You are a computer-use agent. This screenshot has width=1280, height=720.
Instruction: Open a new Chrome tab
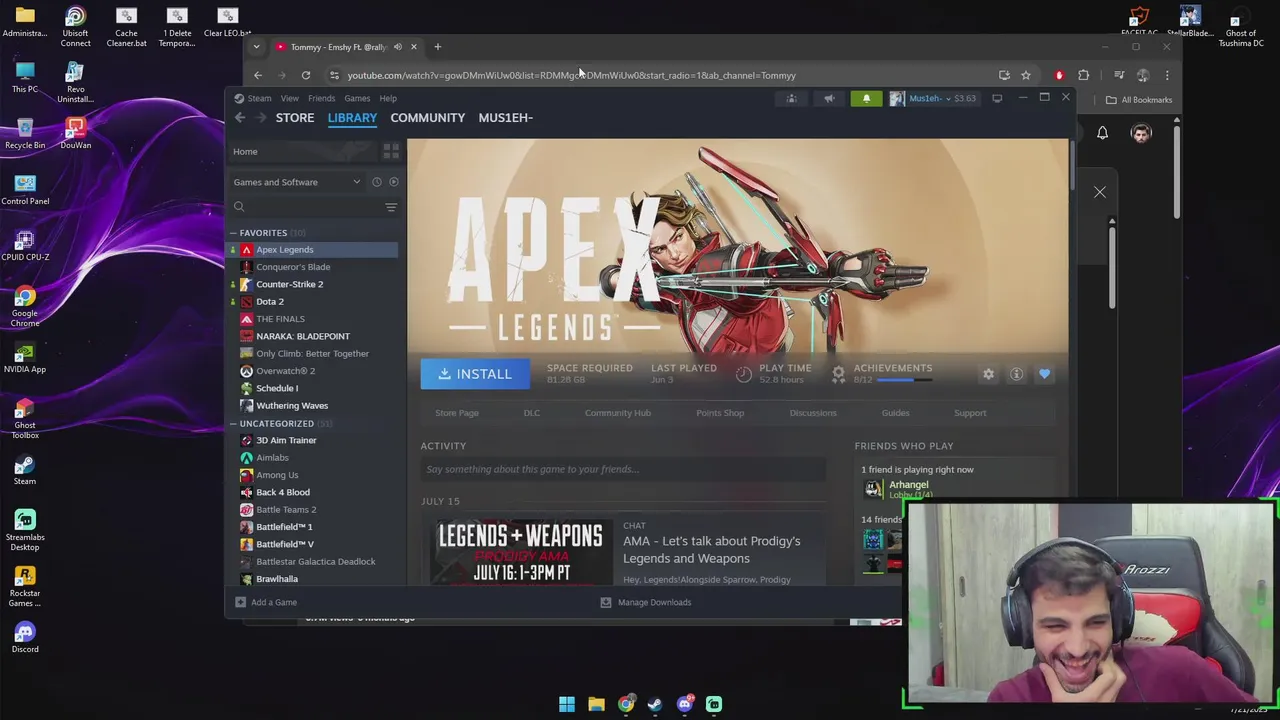(437, 47)
